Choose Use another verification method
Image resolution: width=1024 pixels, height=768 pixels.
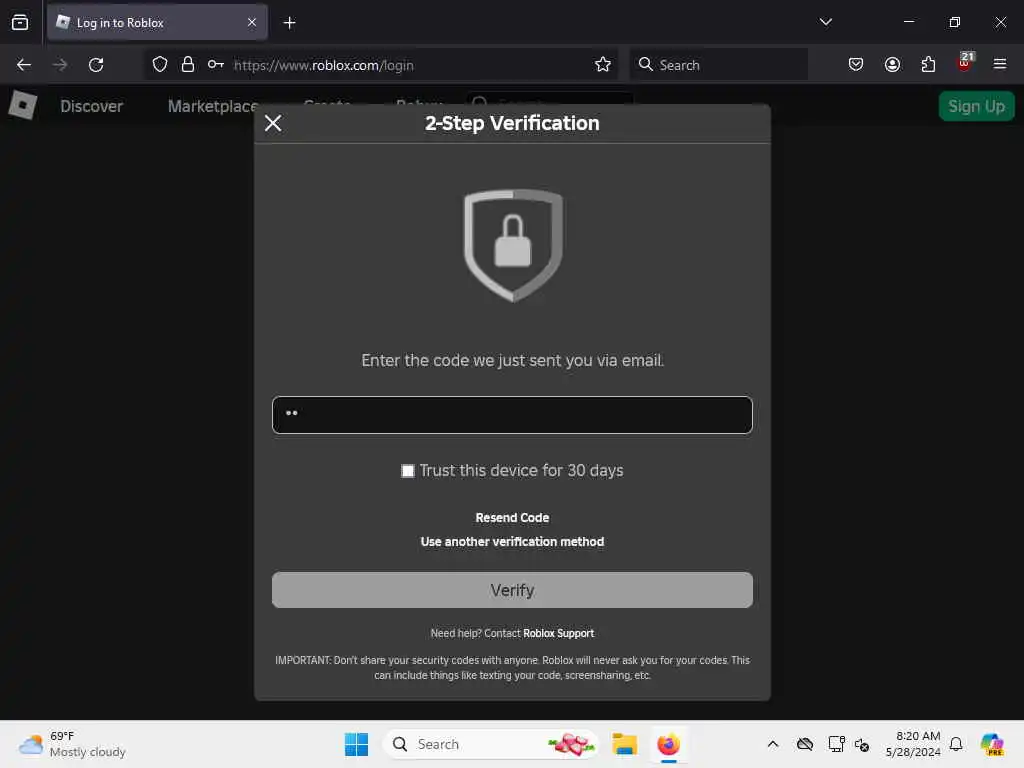[512, 541]
